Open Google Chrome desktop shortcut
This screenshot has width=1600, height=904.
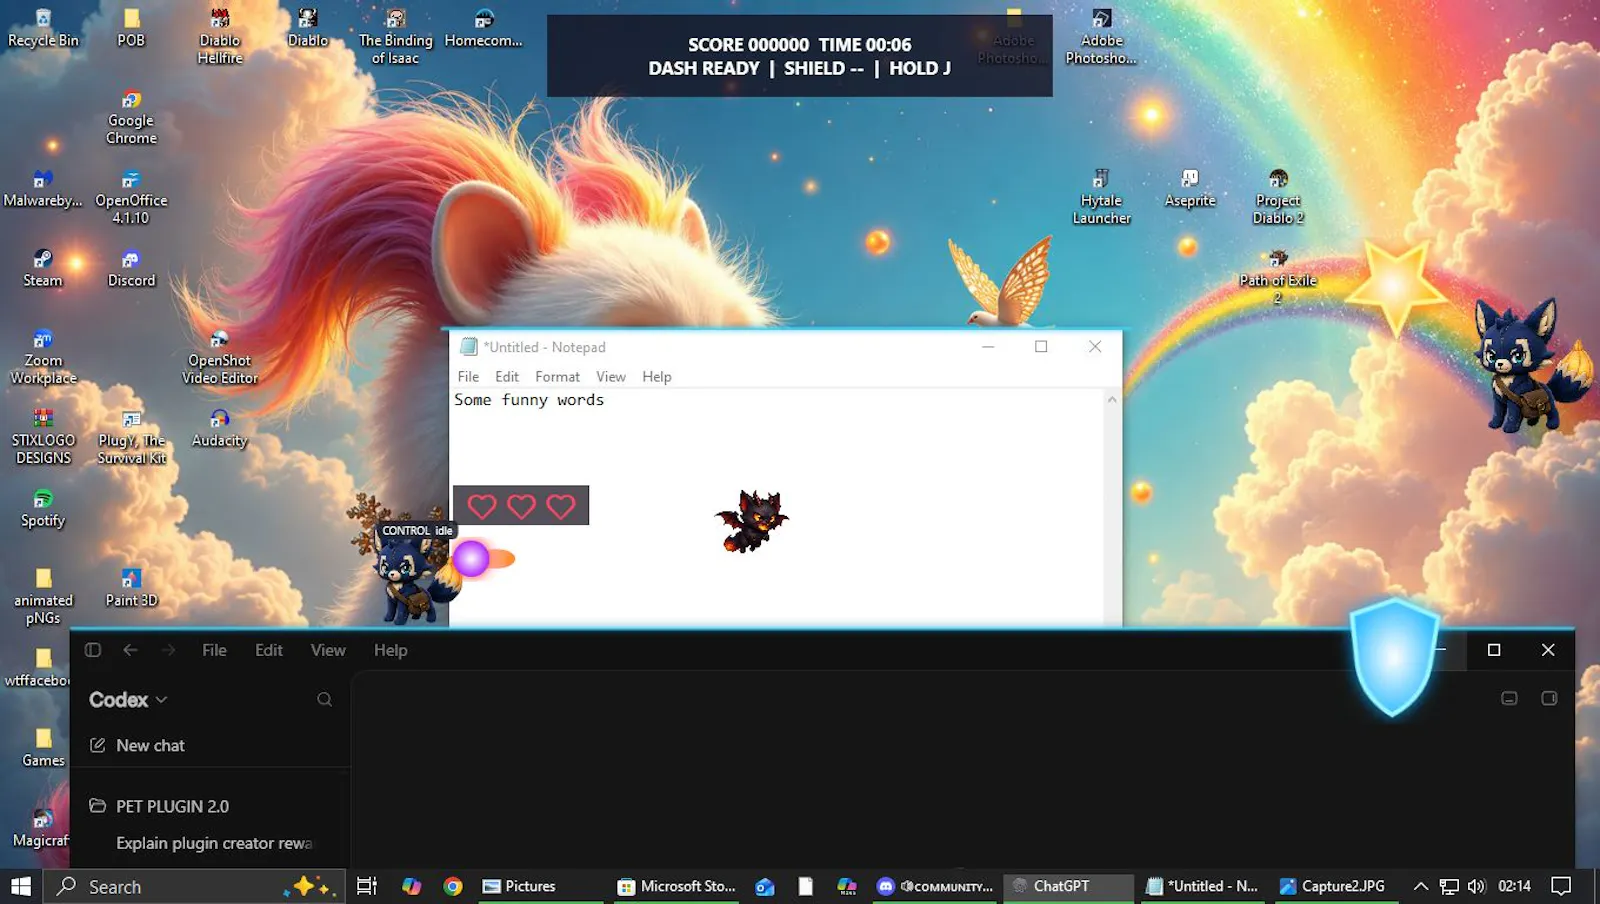pyautogui.click(x=131, y=117)
